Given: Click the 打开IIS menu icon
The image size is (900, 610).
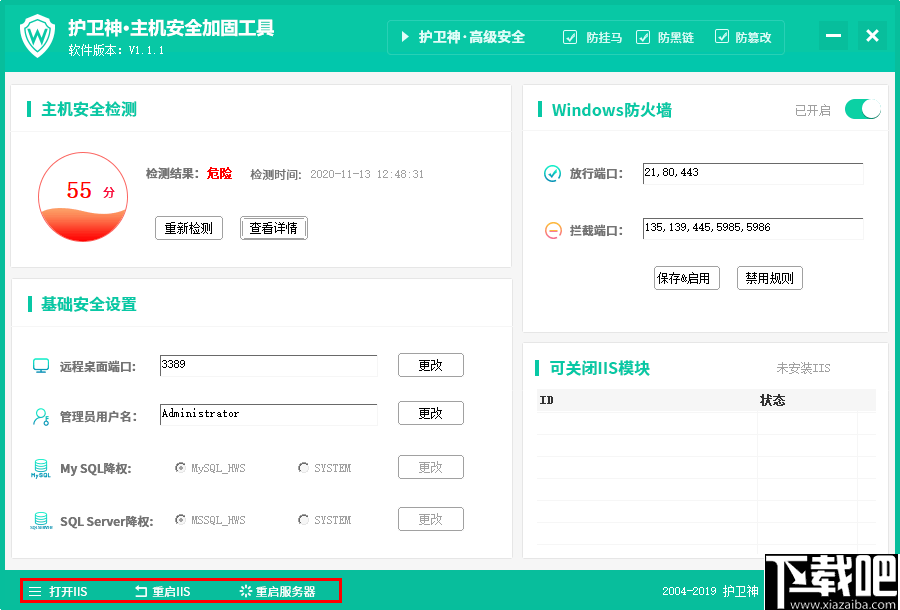Looking at the screenshot, I should pyautogui.click(x=35, y=590).
